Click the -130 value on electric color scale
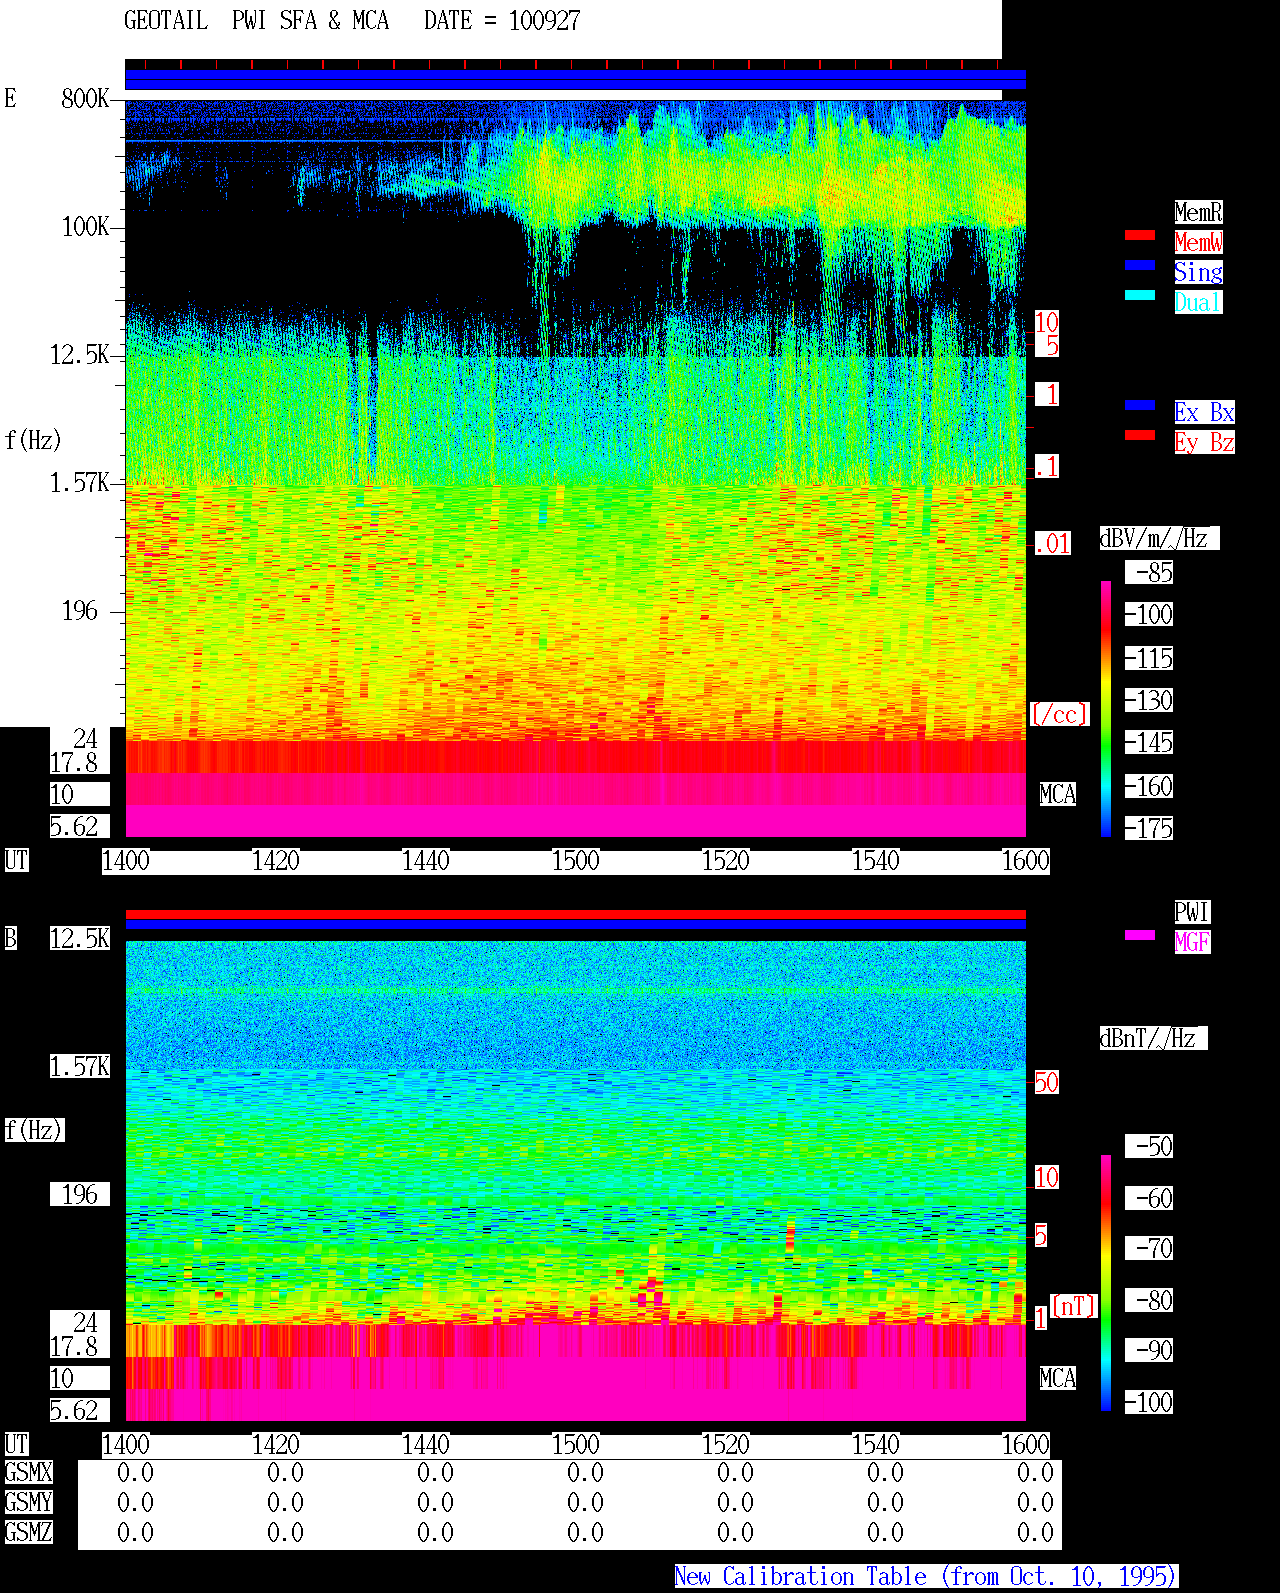Image resolution: width=1280 pixels, height=1593 pixels. pyautogui.click(x=1149, y=700)
